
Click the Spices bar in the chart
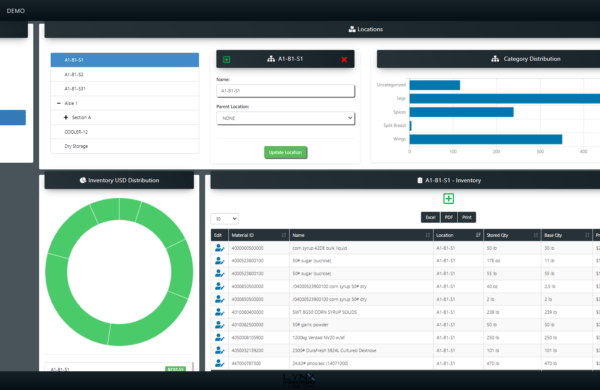(x=461, y=112)
